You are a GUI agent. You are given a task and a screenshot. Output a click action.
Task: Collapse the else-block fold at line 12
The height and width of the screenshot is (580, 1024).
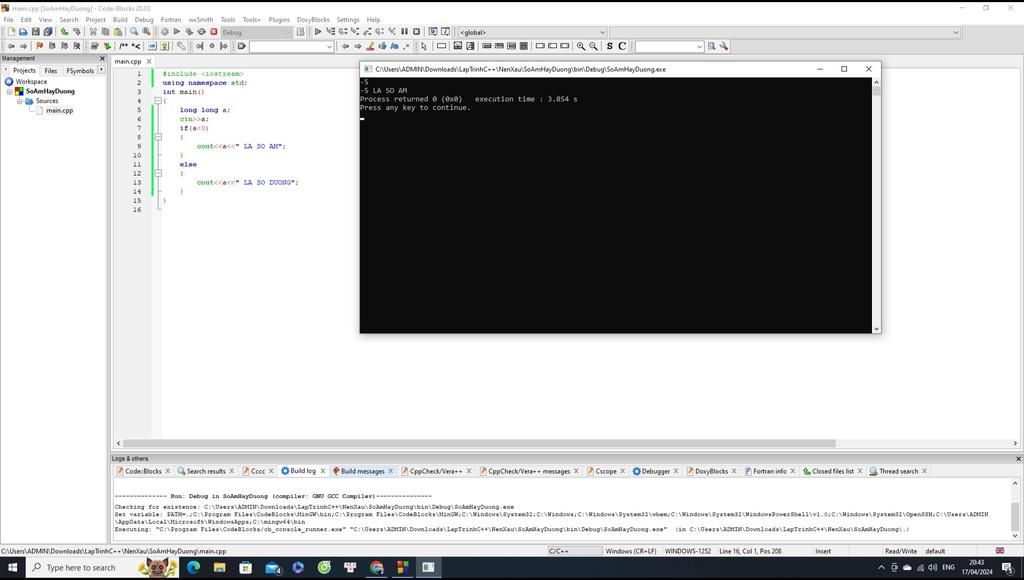tap(158, 173)
